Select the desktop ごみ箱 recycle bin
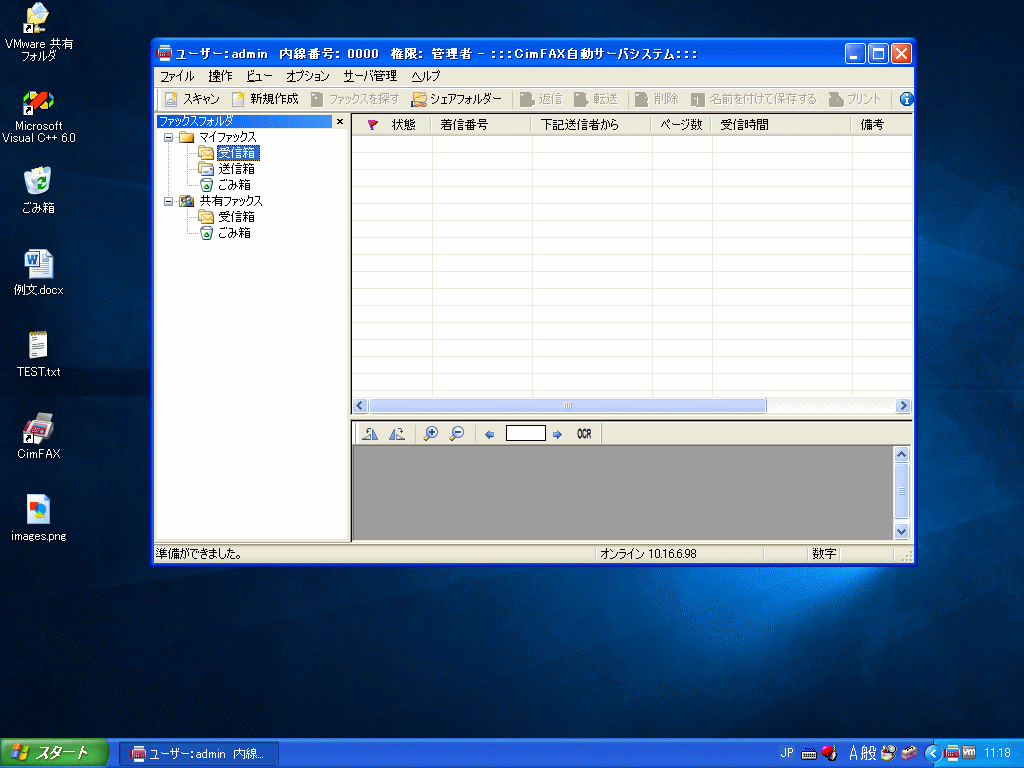1024x768 pixels. click(39, 190)
